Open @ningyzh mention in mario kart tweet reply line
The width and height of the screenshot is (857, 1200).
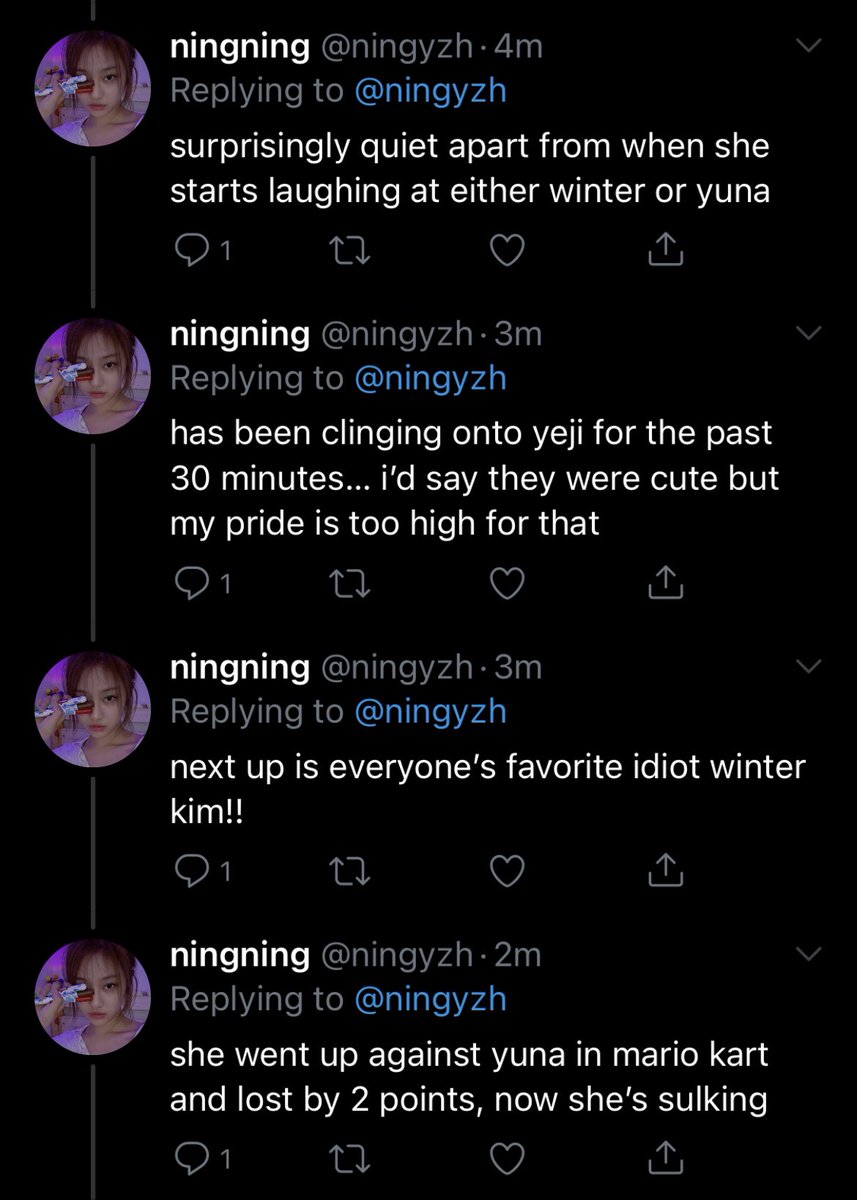click(x=431, y=999)
